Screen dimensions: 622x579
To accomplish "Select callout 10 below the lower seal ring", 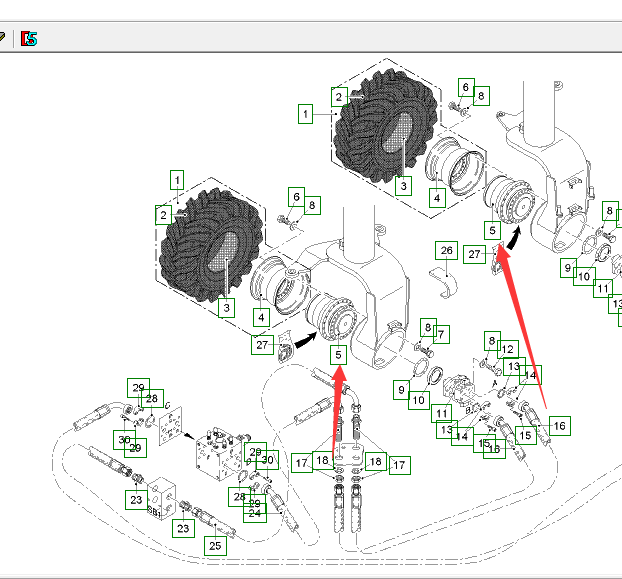I will 419,400.
